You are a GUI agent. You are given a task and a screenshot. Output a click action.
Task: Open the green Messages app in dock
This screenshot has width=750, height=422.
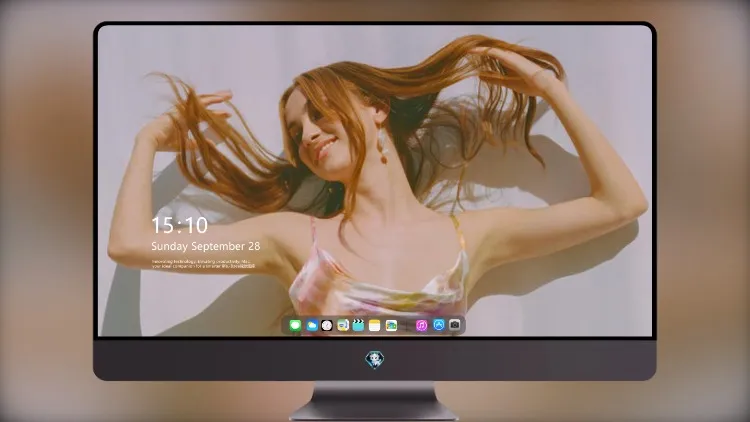tap(295, 326)
